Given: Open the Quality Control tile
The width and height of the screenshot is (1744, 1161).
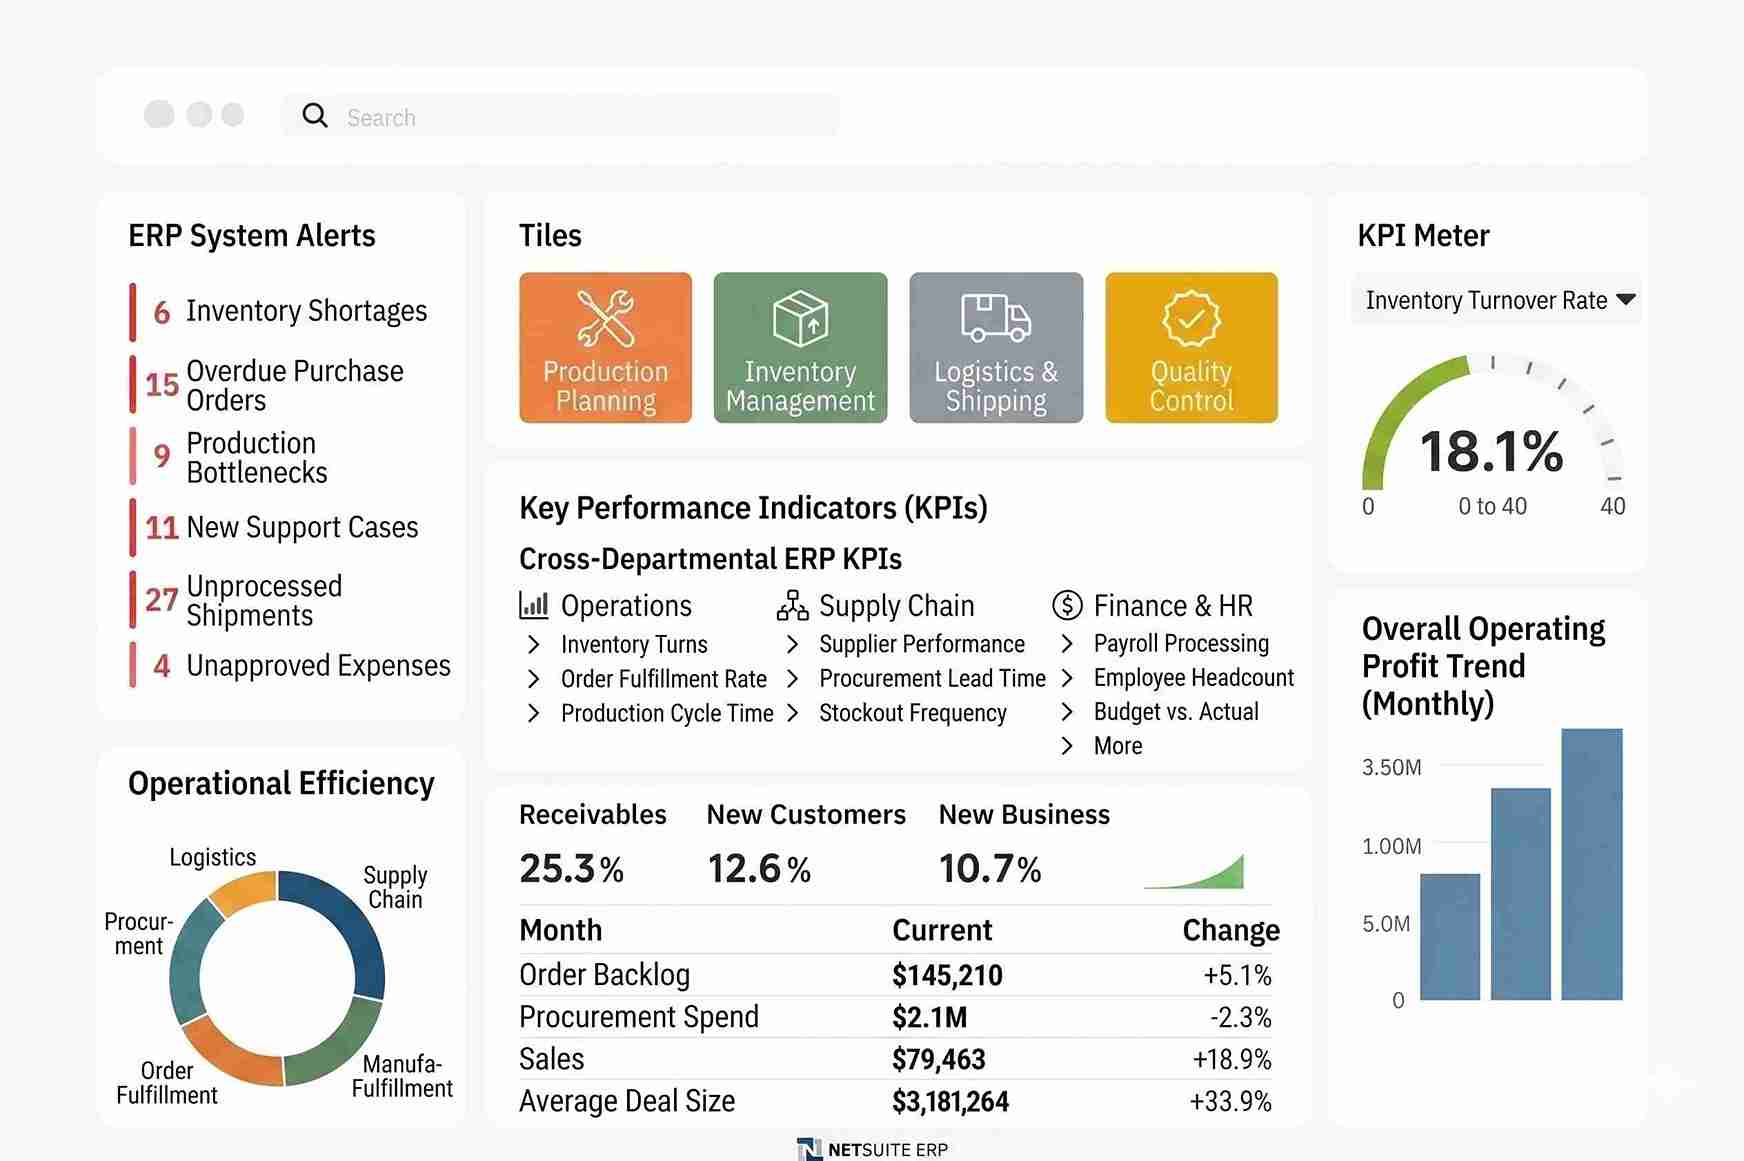Looking at the screenshot, I should [x=1191, y=347].
